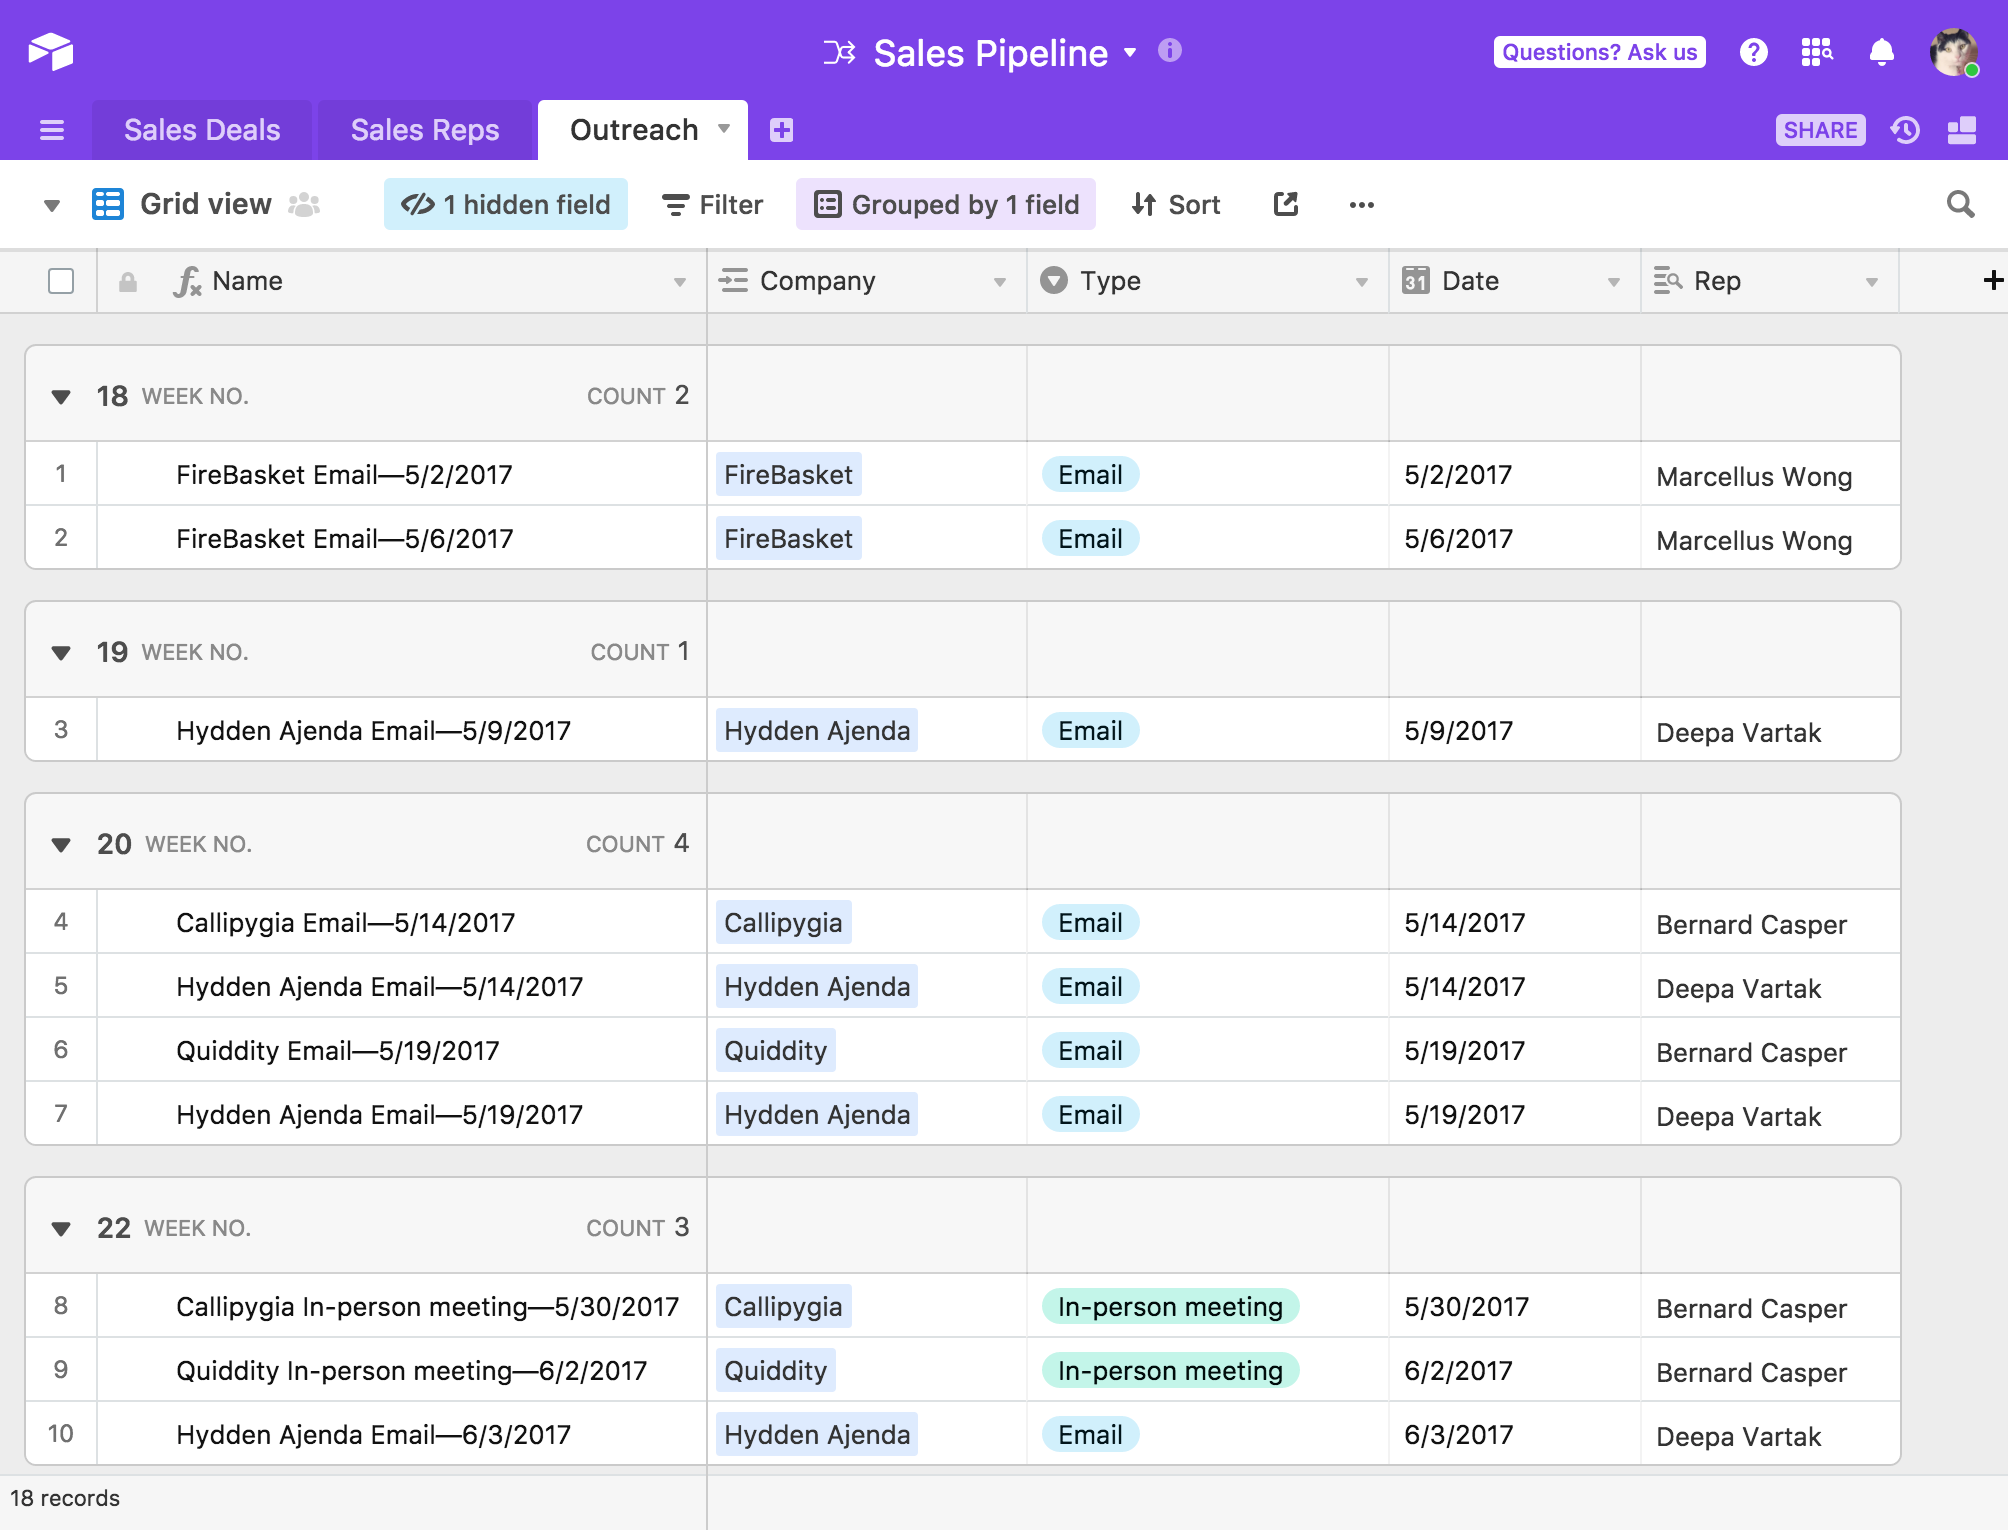Open the apps grid icon
This screenshot has width=2008, height=1530.
[x=1816, y=52]
